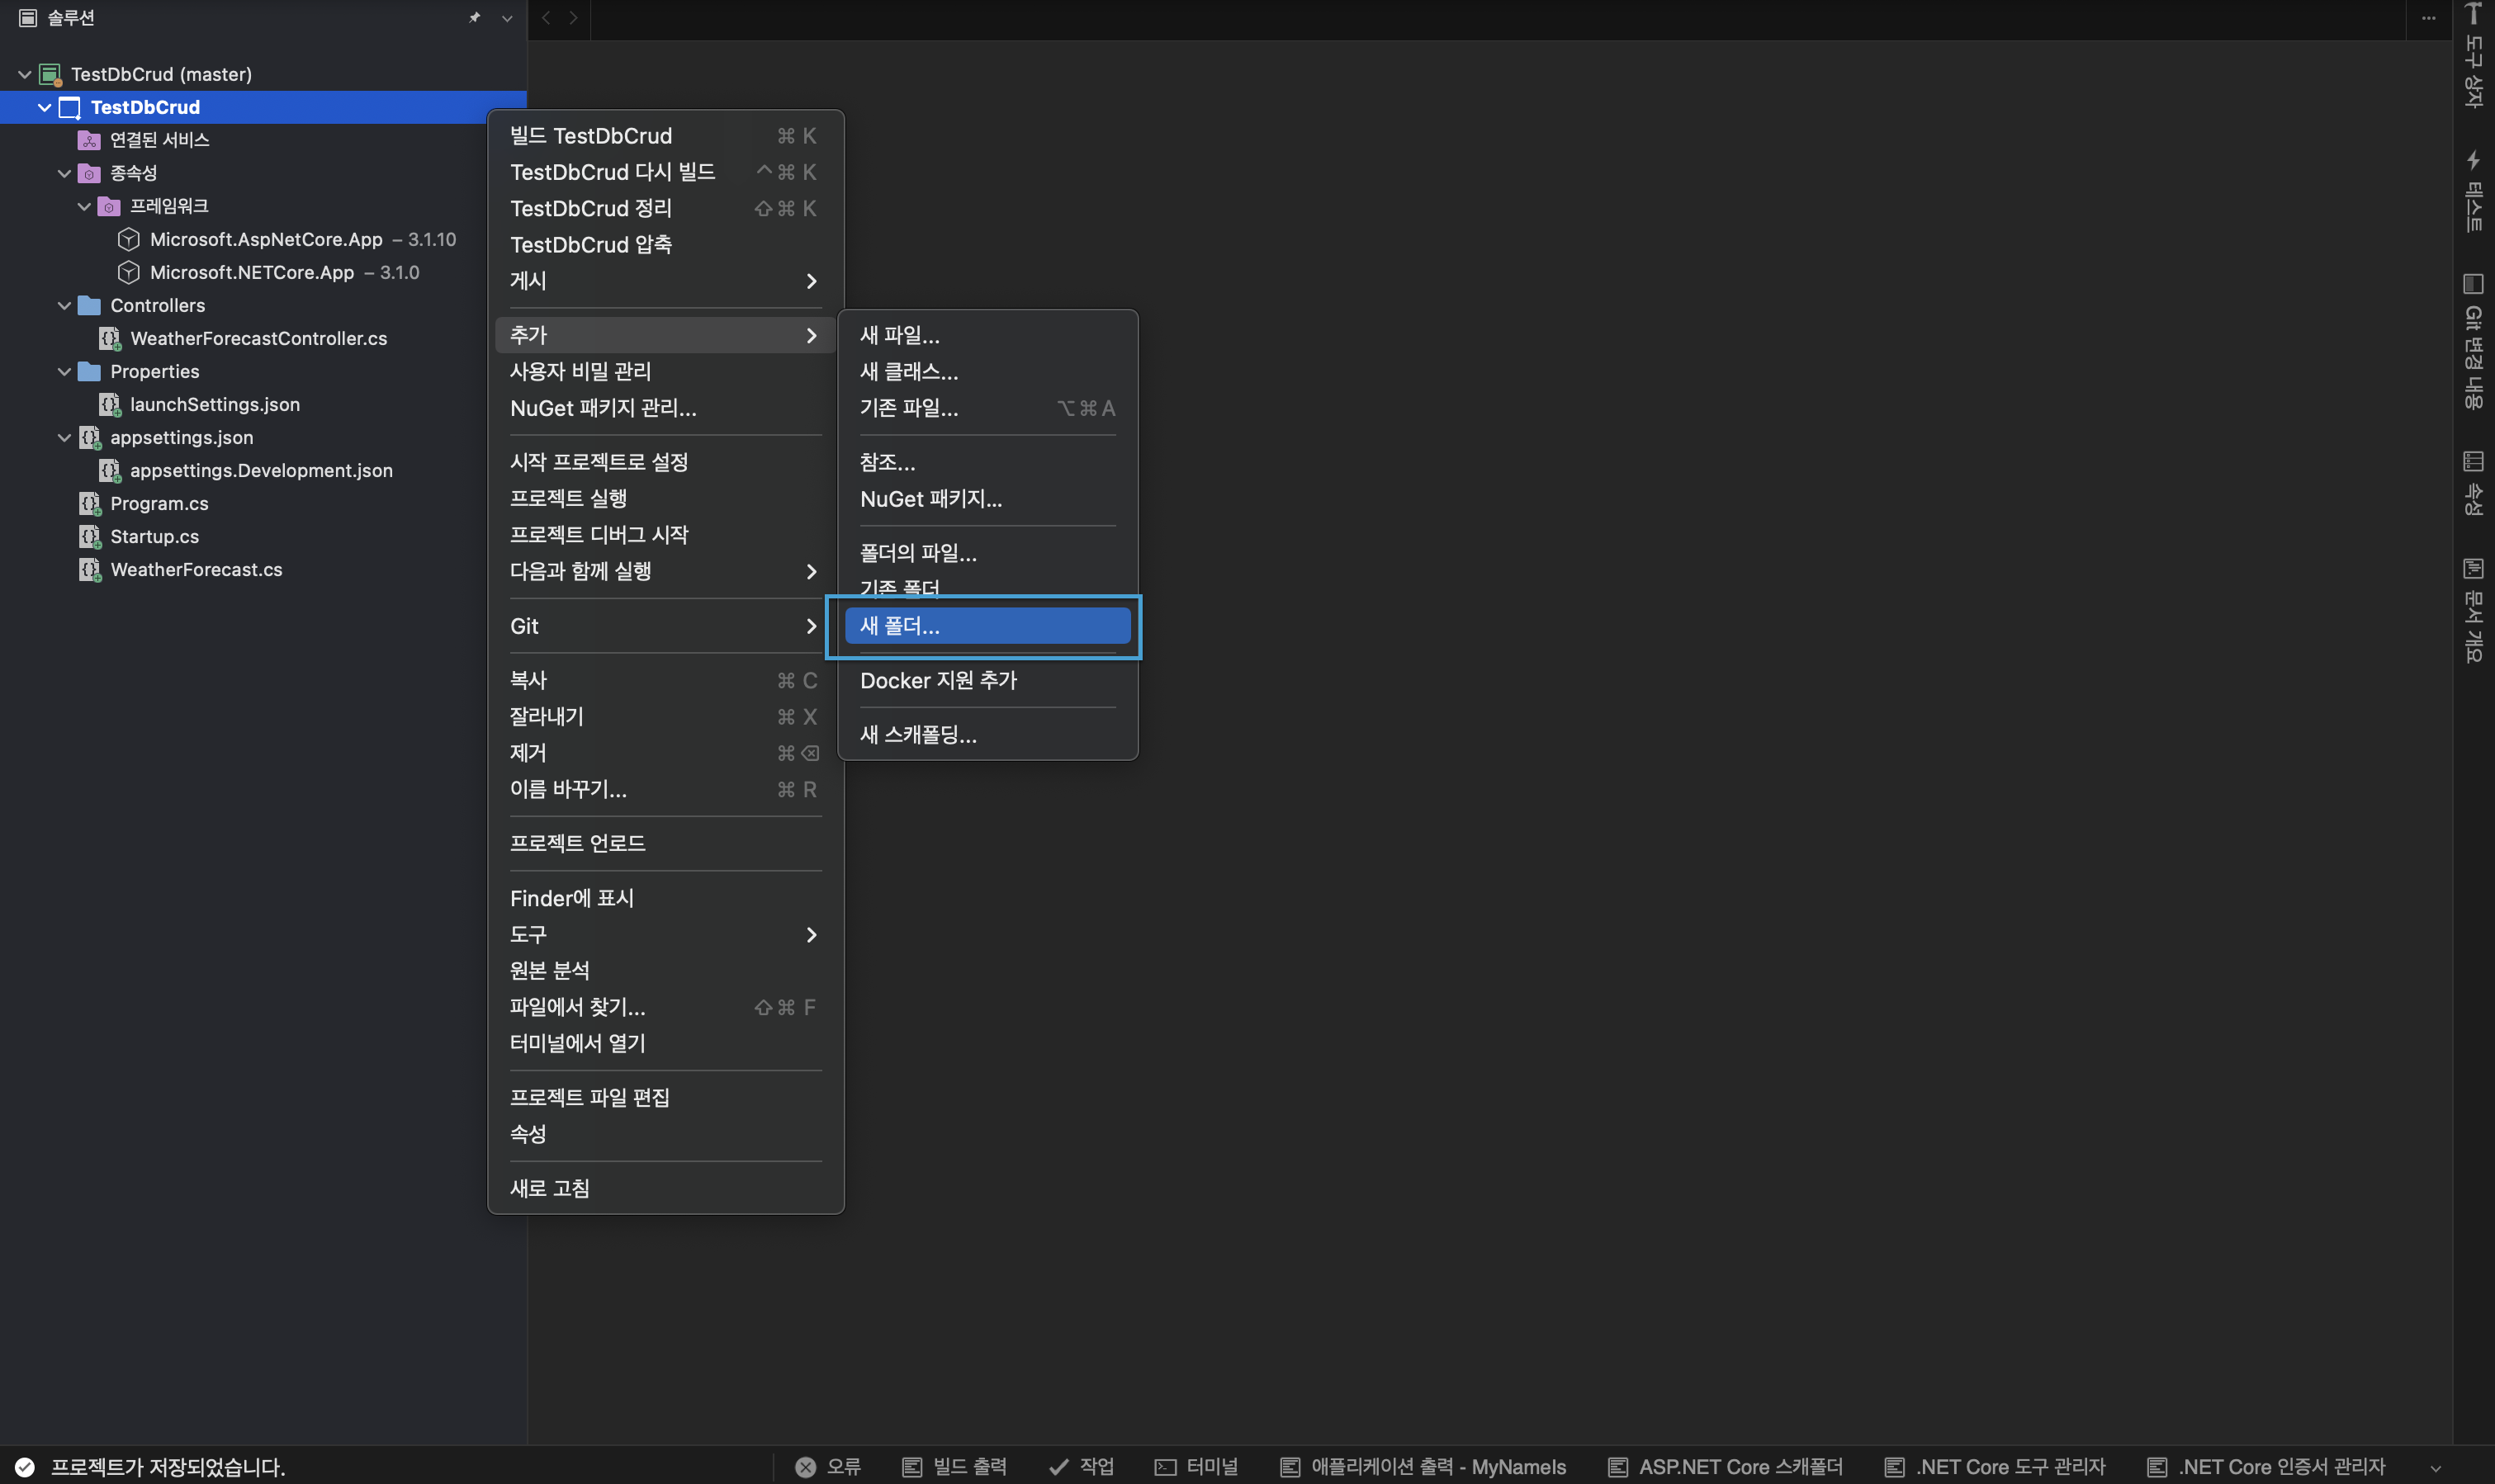Collapse the appsettings.json node chevron
The image size is (2495, 1484).
pos(64,437)
